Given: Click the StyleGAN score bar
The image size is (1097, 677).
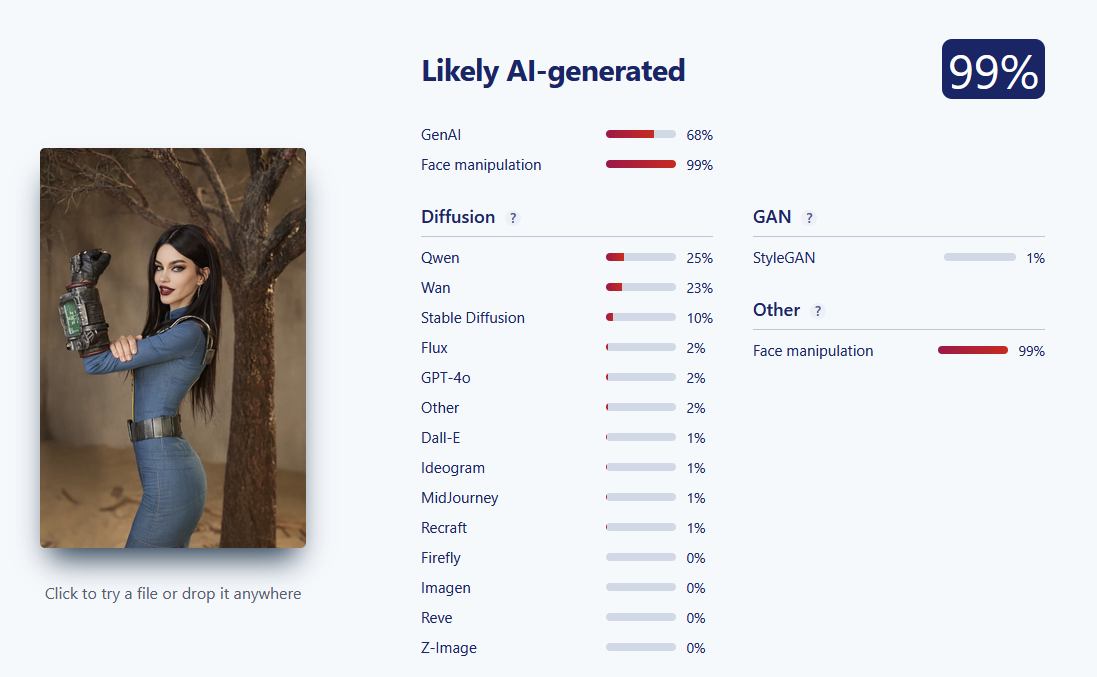Looking at the screenshot, I should click(x=979, y=257).
